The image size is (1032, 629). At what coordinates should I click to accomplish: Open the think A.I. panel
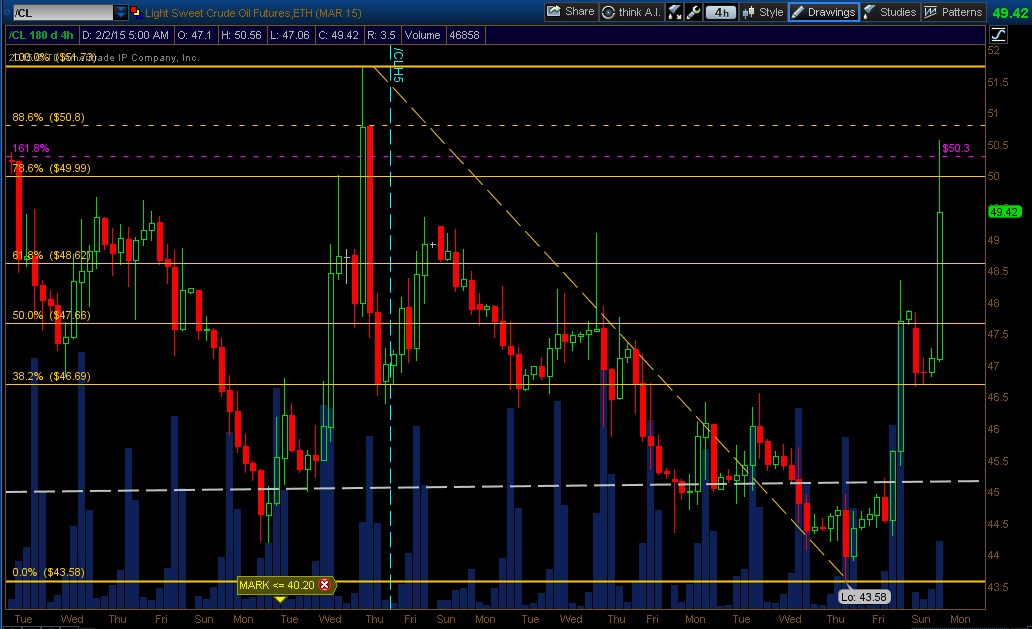click(x=631, y=12)
